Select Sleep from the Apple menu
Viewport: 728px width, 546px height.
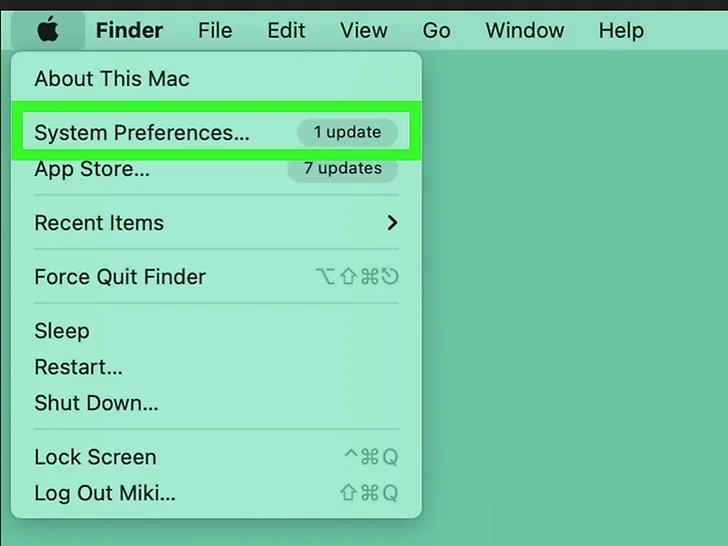tap(216, 331)
